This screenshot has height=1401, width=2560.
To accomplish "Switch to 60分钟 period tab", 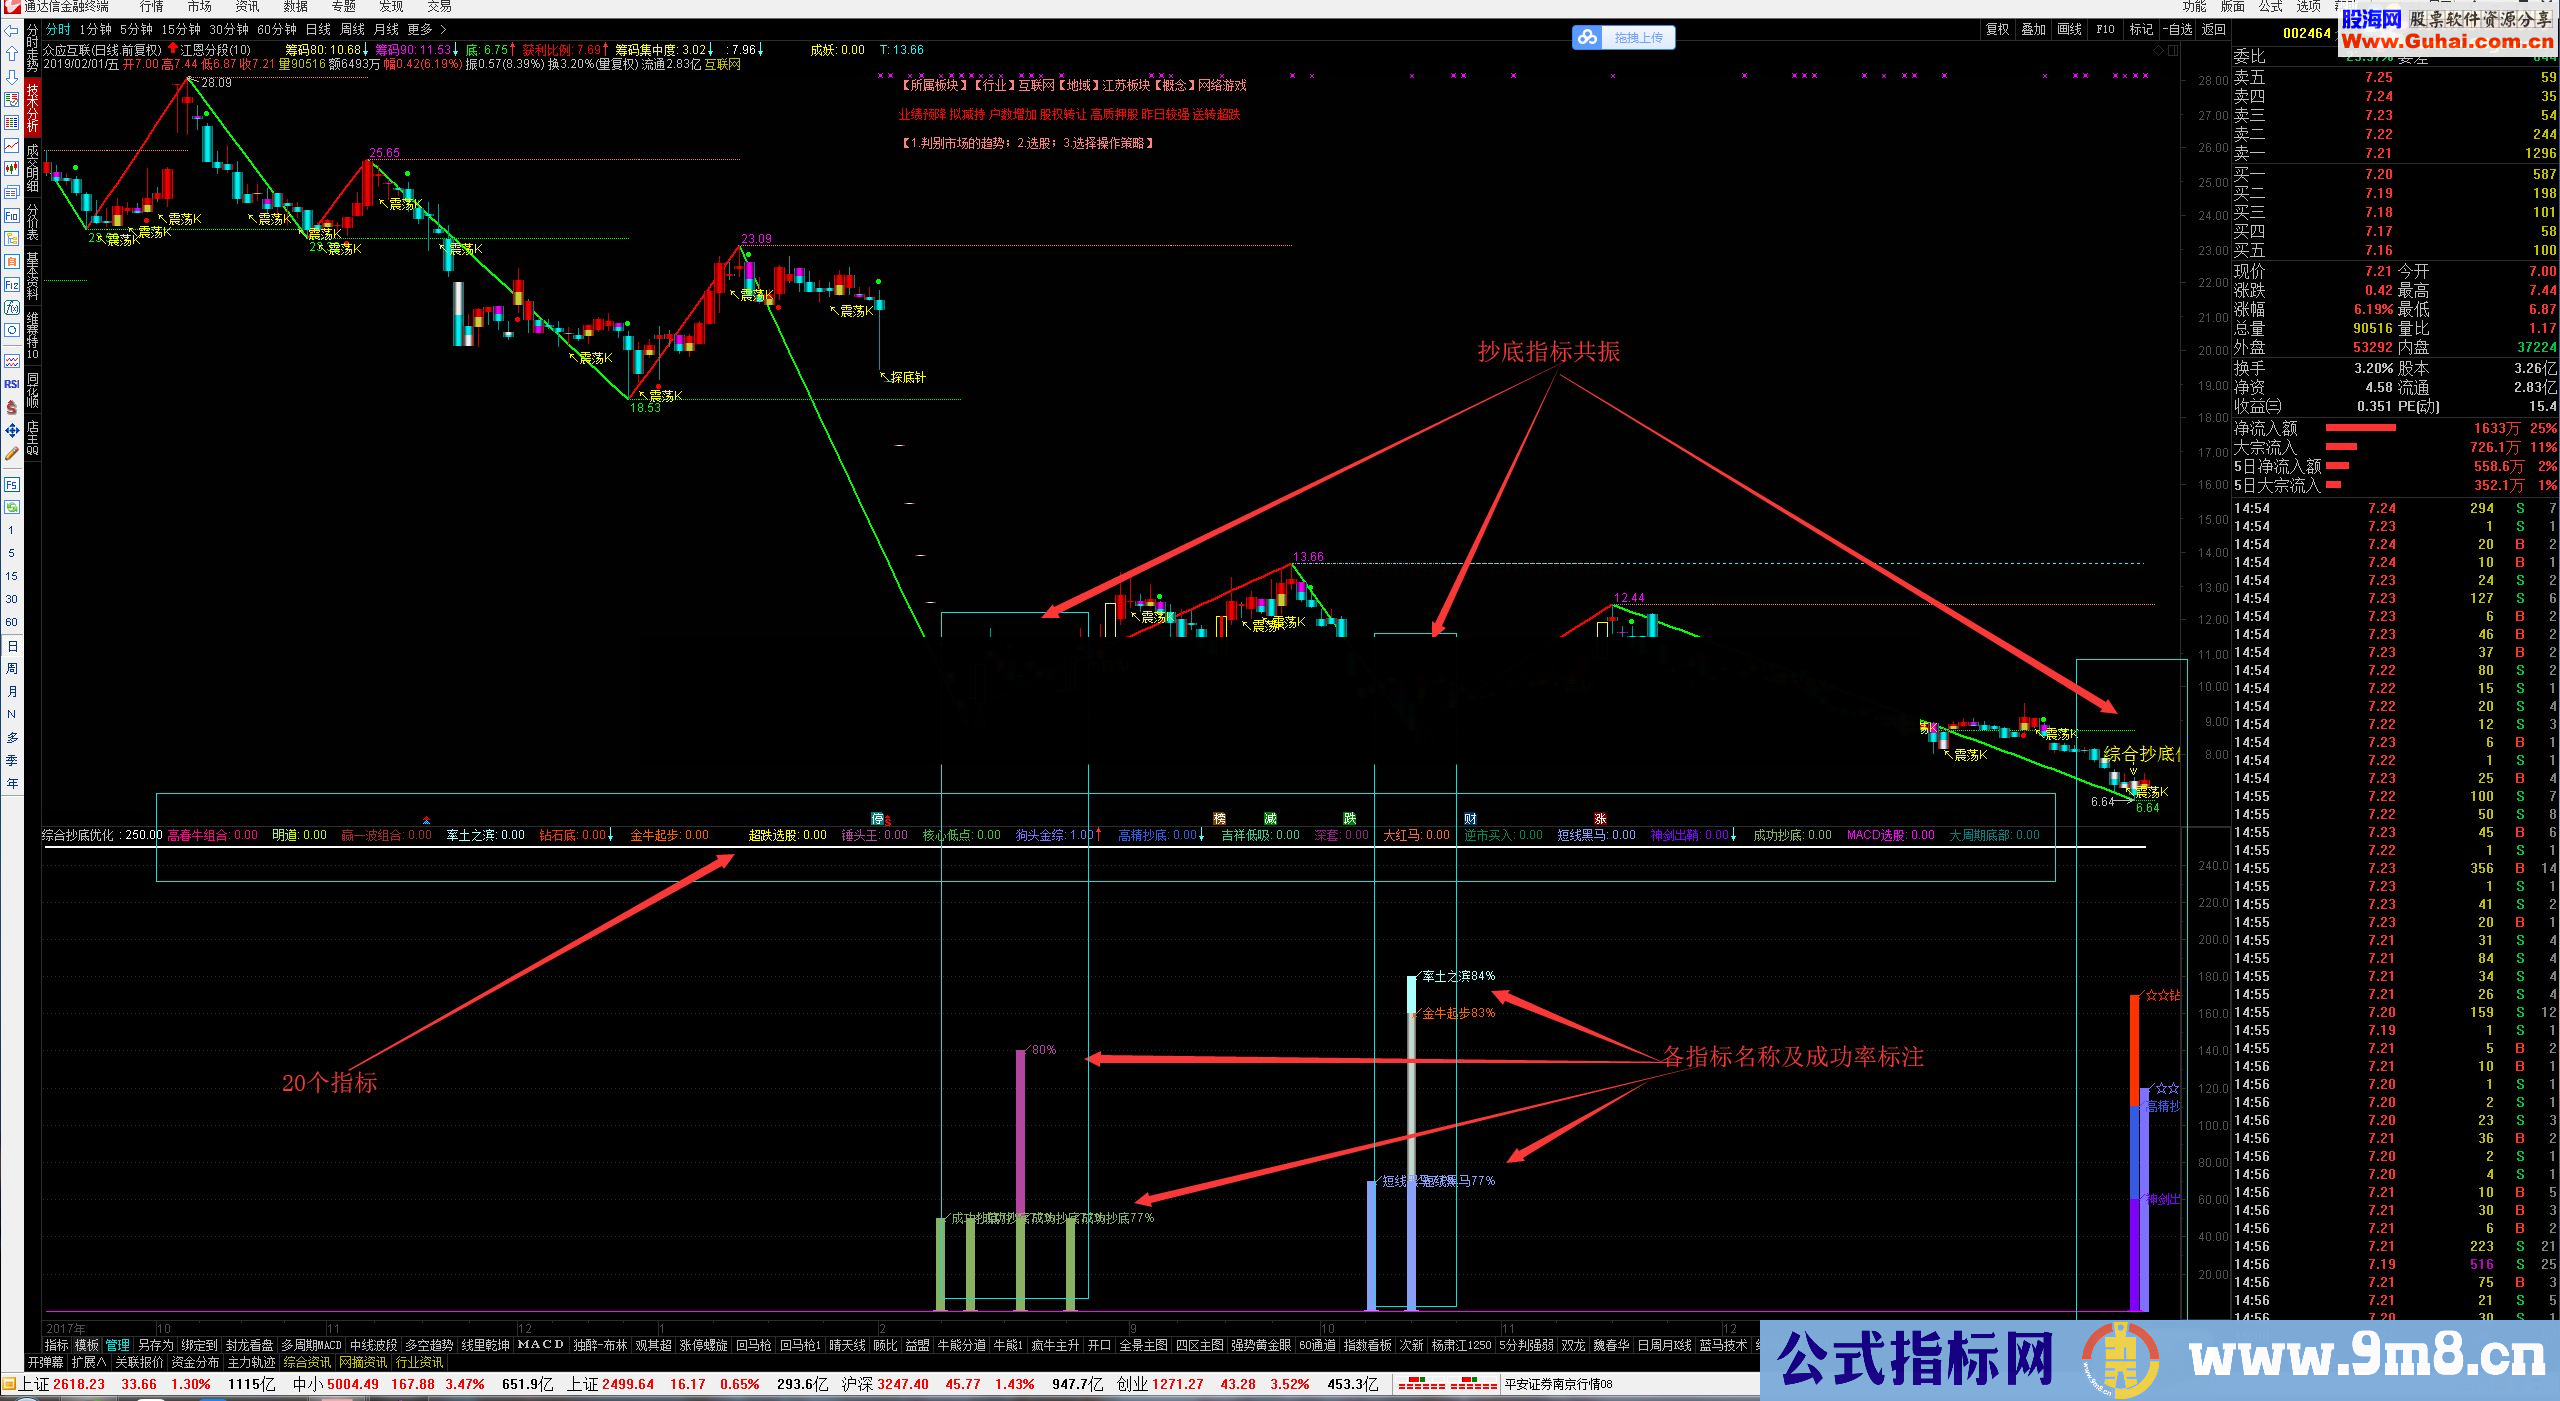I will (x=277, y=30).
